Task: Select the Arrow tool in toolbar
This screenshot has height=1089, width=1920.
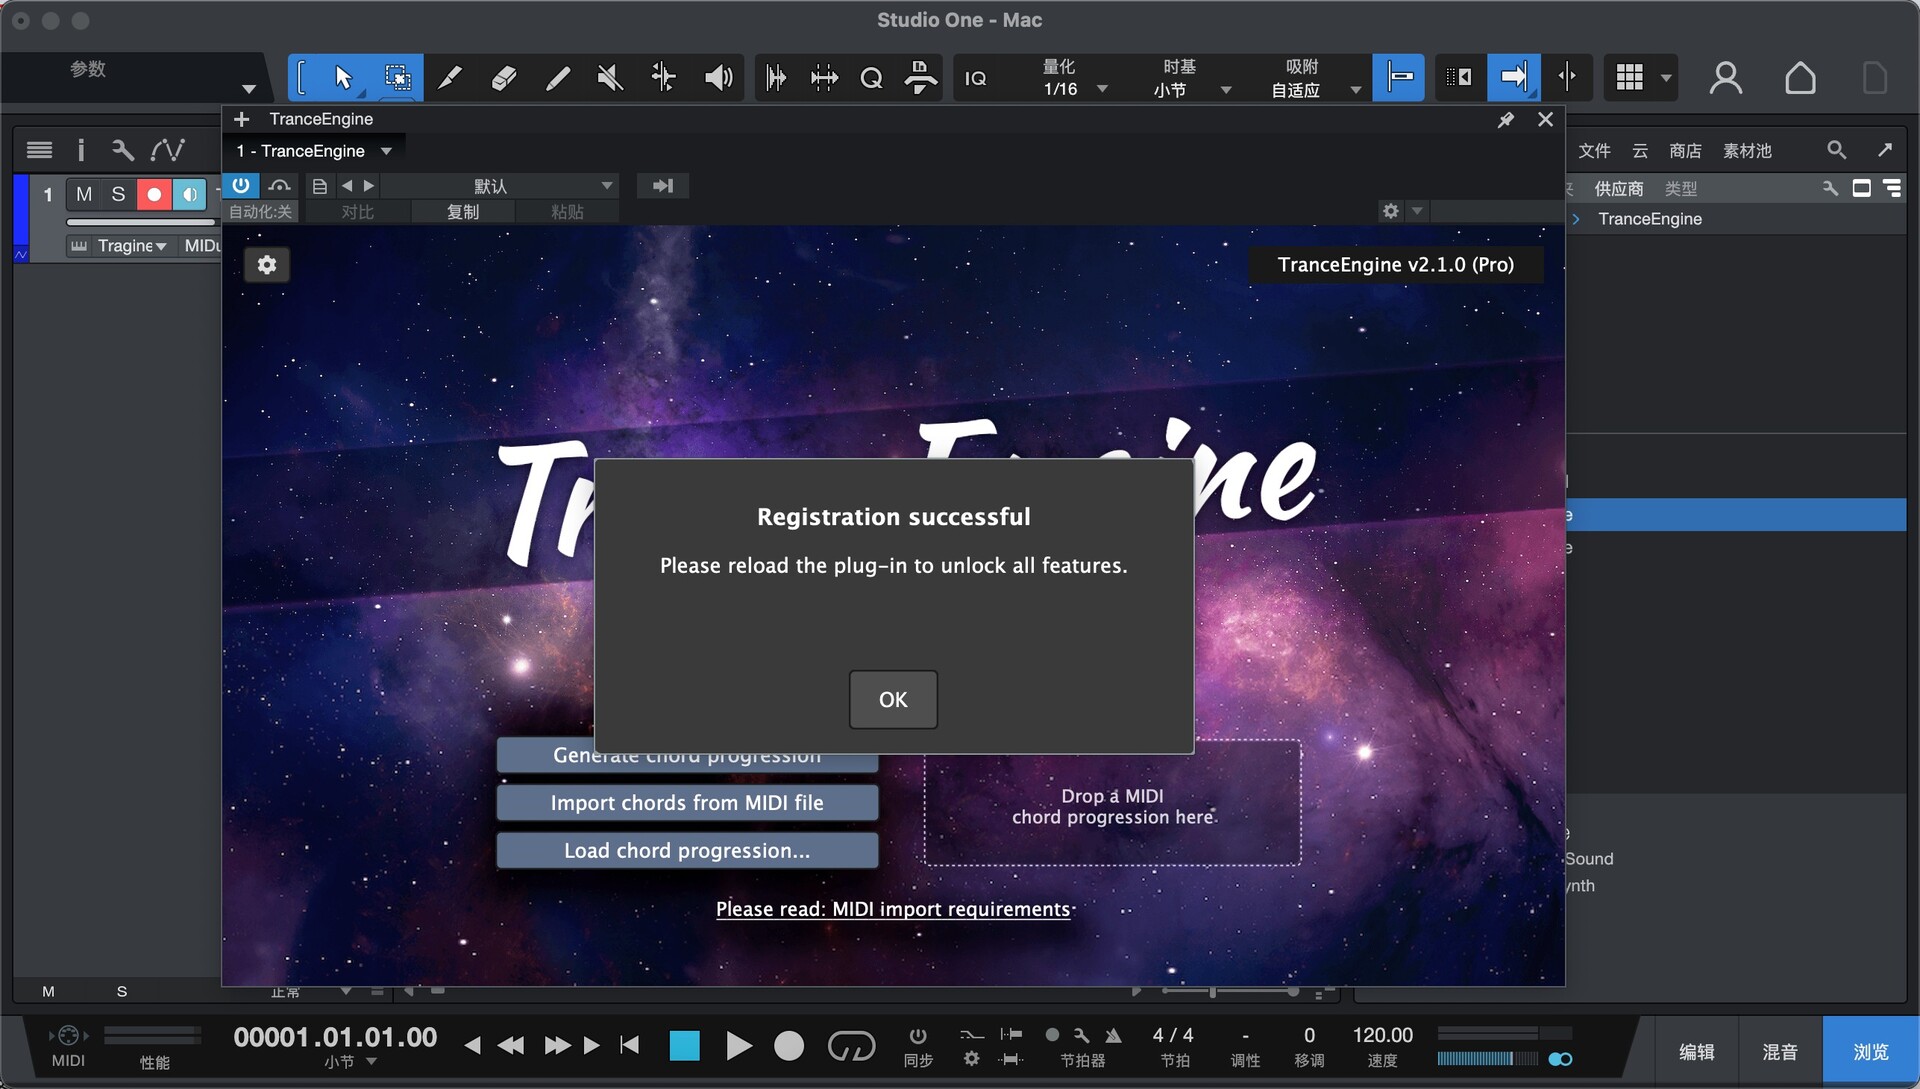Action: click(343, 78)
